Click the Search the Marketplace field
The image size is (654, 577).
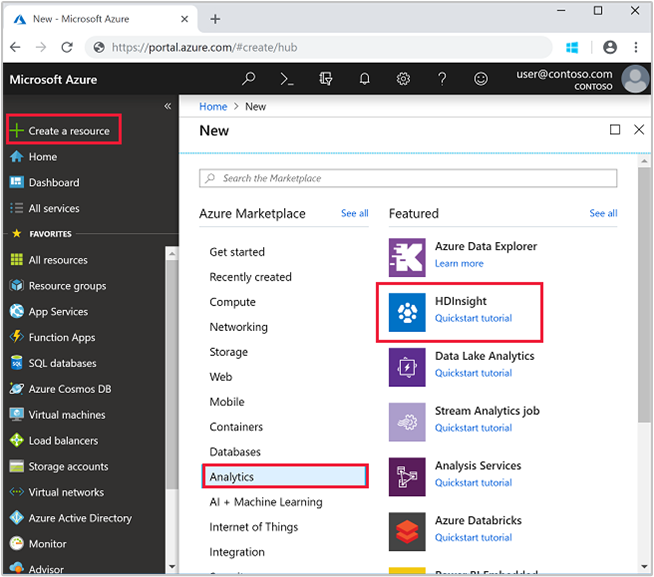(x=408, y=178)
